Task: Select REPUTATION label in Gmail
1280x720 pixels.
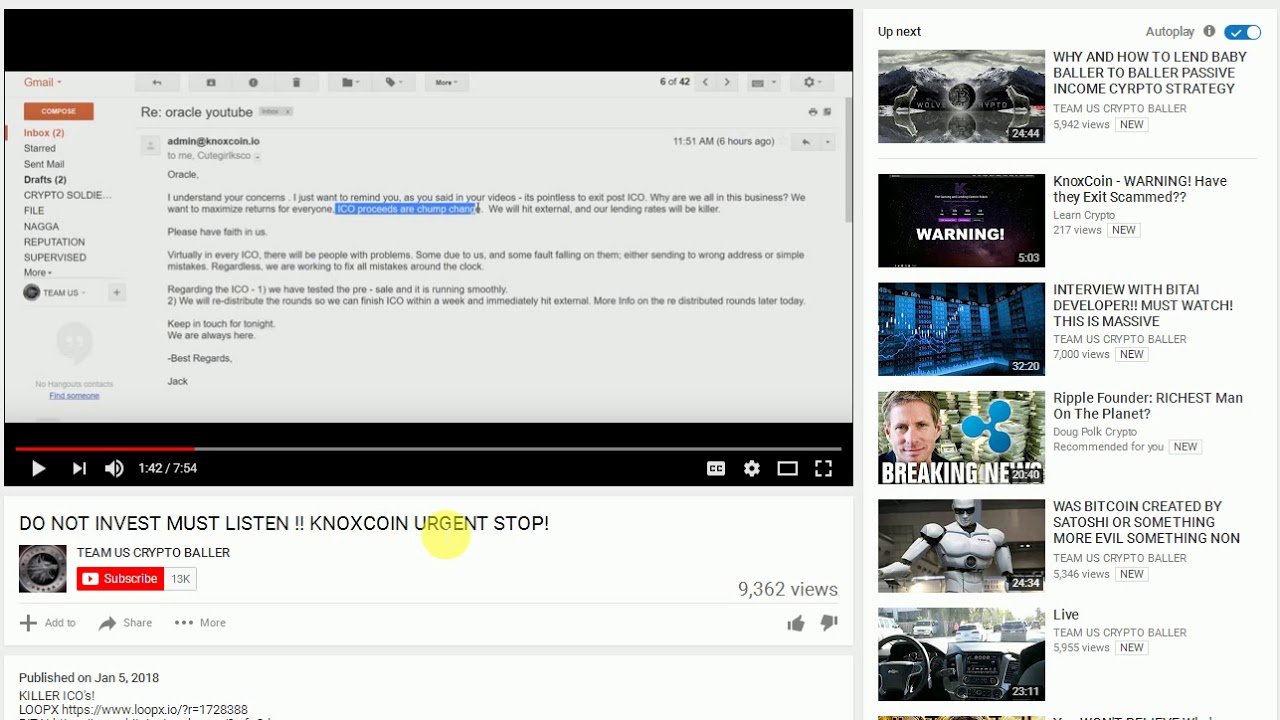Action: [54, 242]
